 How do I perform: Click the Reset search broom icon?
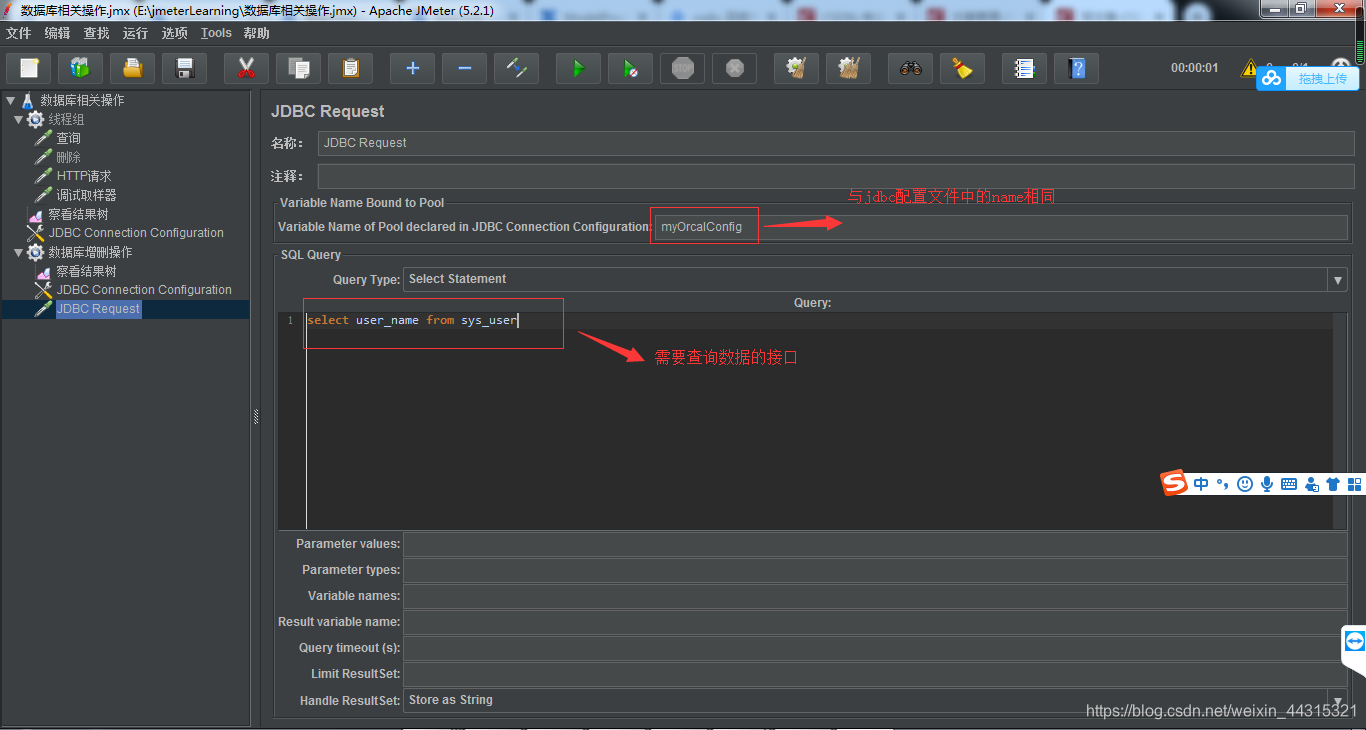[962, 68]
